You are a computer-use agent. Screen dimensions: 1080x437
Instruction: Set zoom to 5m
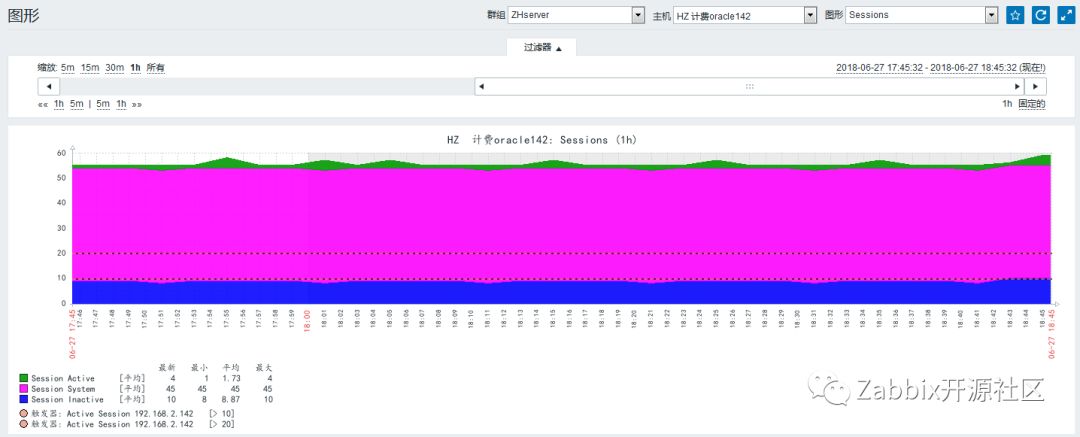[x=68, y=68]
